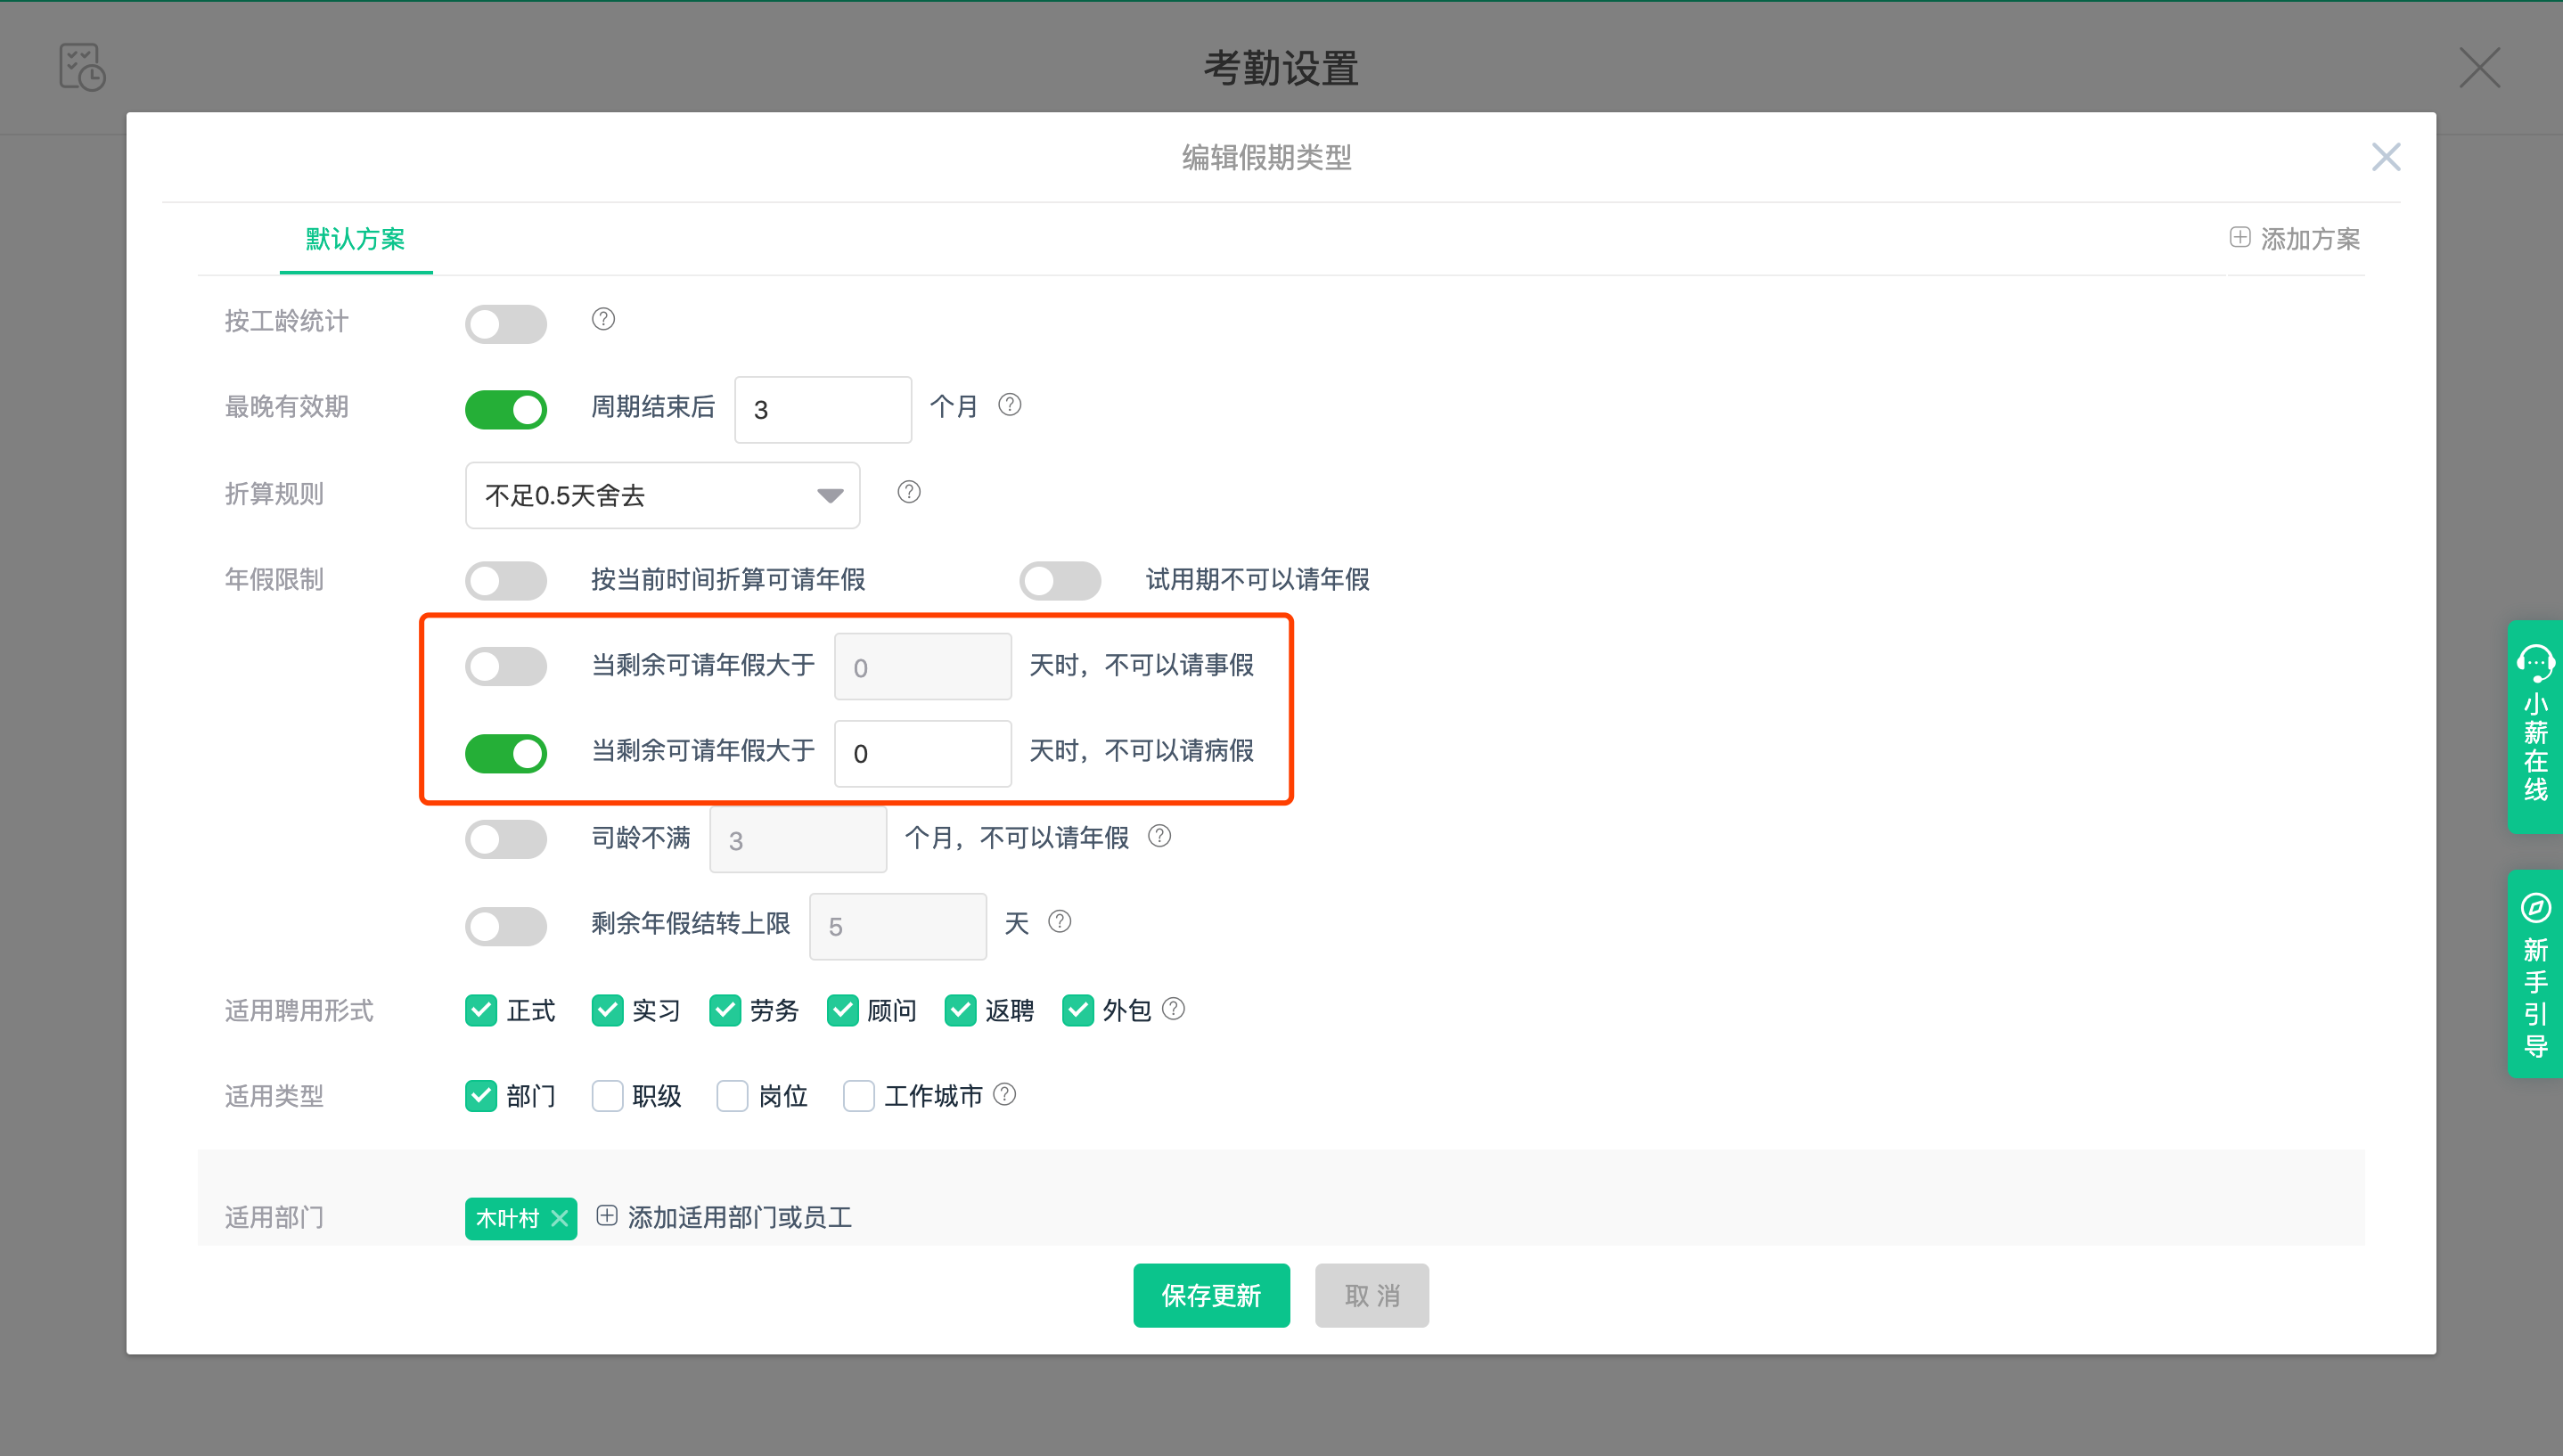This screenshot has width=2563, height=1456.
Task: Uncheck 外包 employment type
Action: click(1078, 1011)
